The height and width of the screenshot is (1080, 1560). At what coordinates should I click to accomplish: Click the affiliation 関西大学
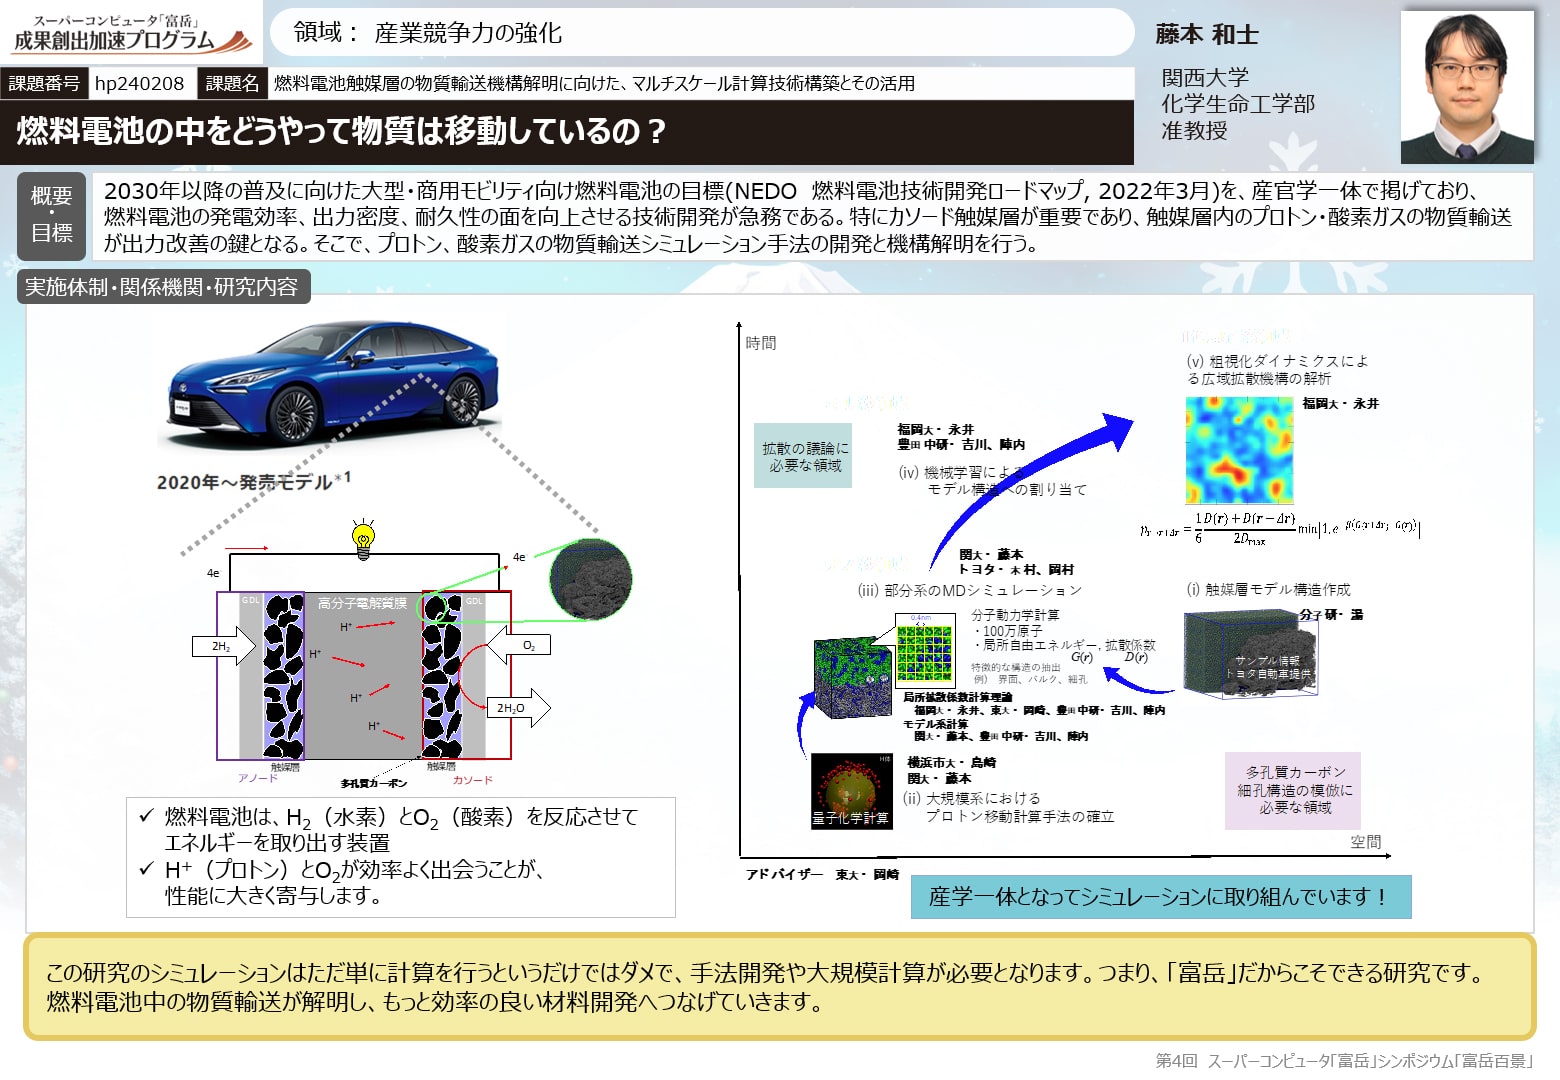coord(1205,77)
